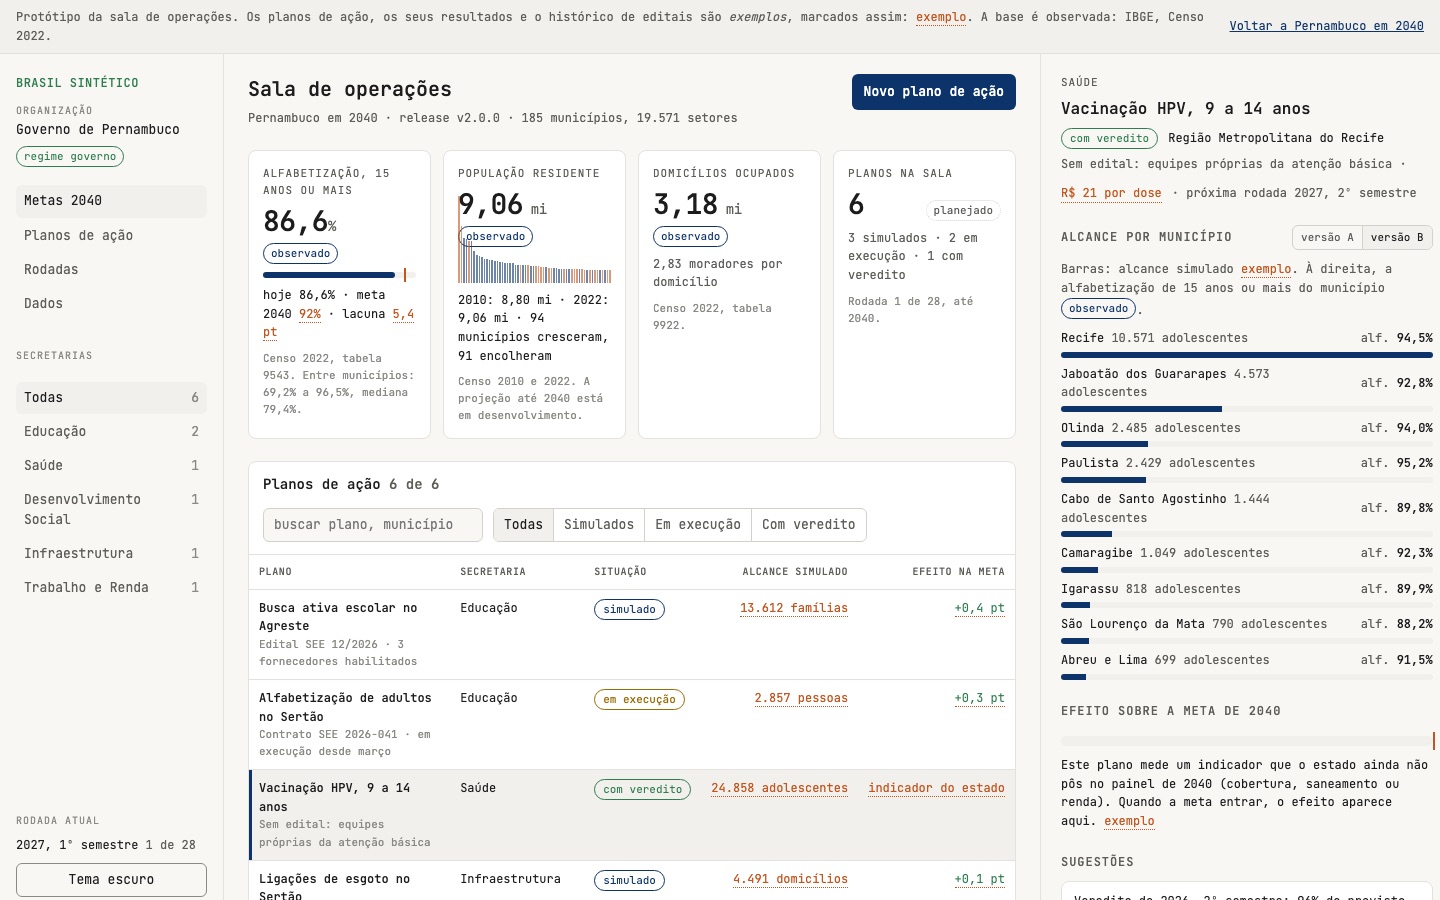Filter by Trabalho e Renda secretaria
The height and width of the screenshot is (900, 1440).
[111, 588]
